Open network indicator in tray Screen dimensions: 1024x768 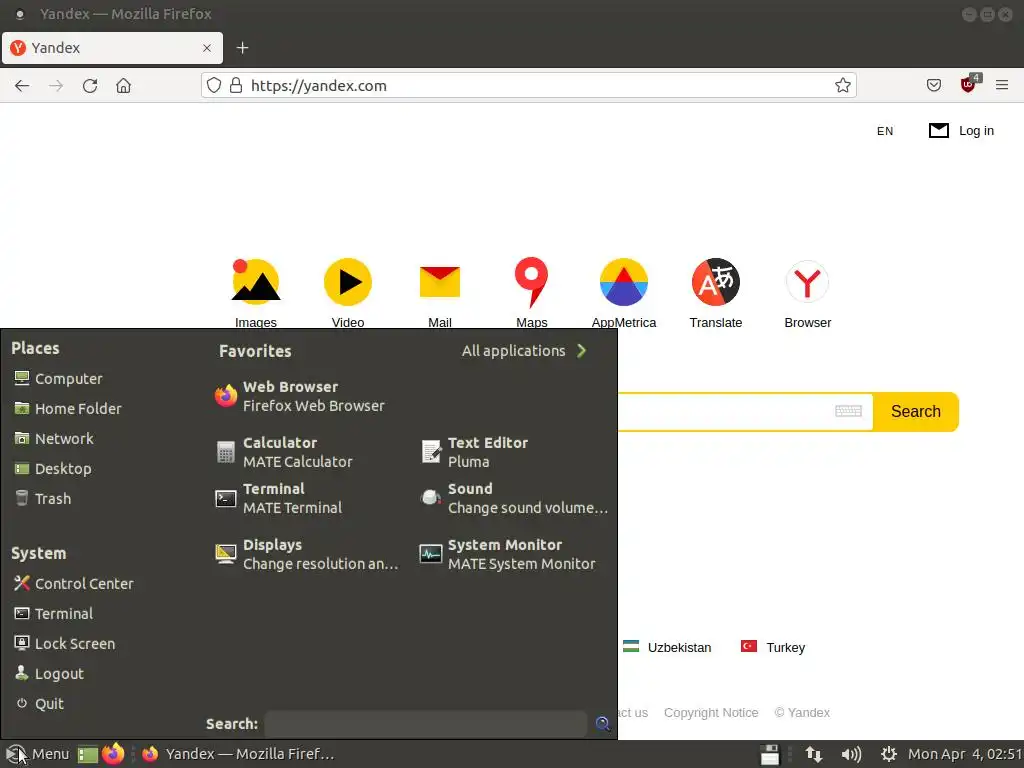click(814, 754)
